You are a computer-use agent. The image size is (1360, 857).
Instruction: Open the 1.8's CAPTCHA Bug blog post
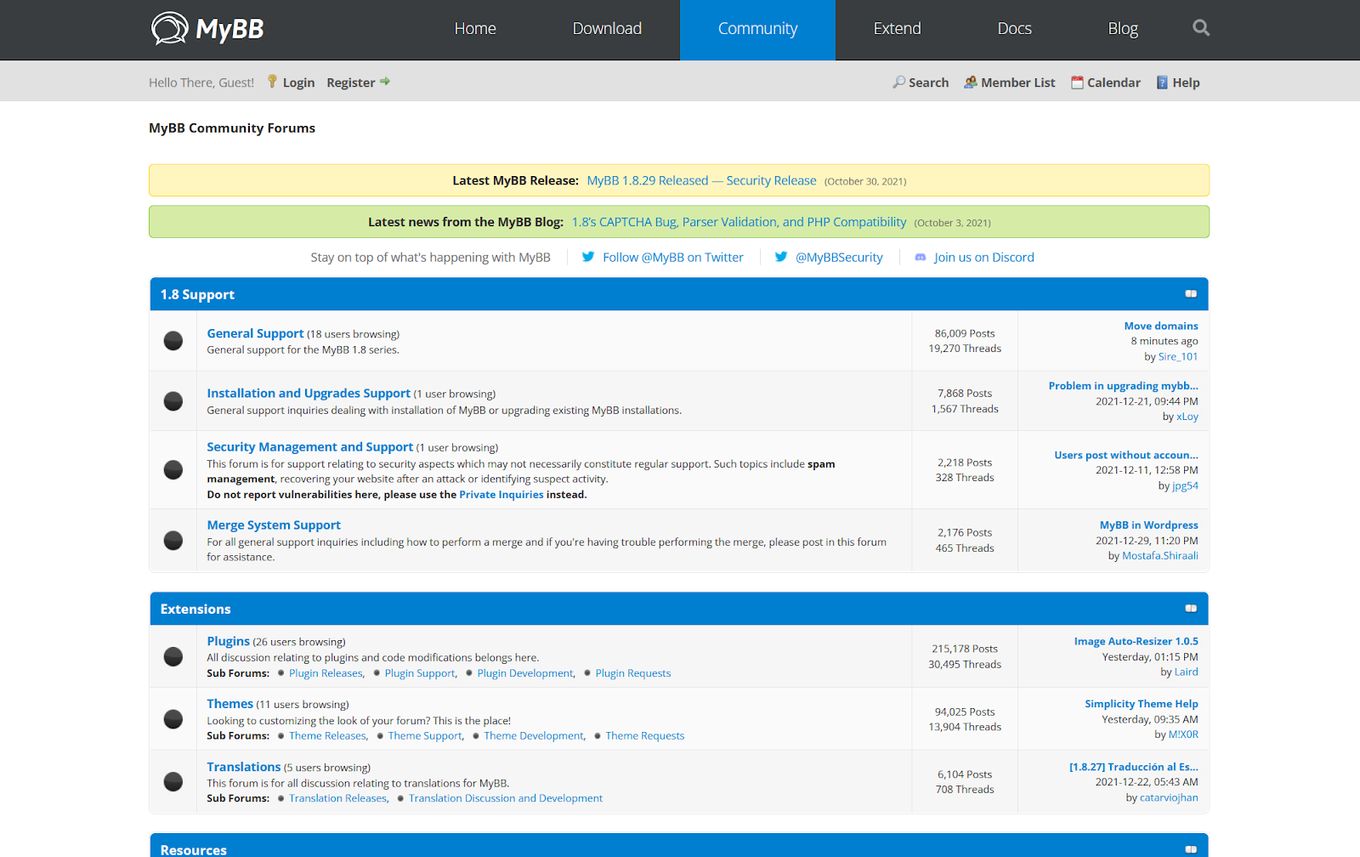[739, 222]
